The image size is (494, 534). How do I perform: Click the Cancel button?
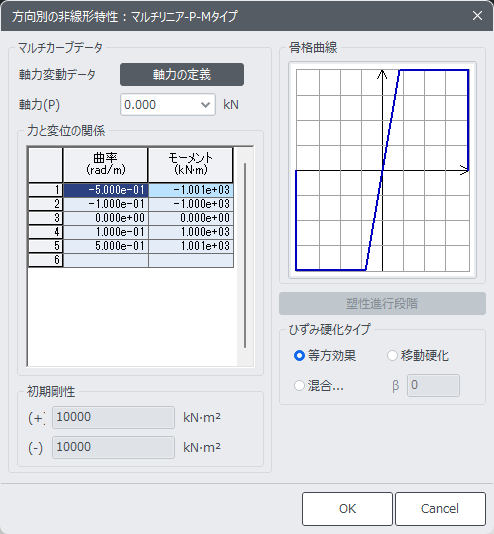[x=440, y=509]
